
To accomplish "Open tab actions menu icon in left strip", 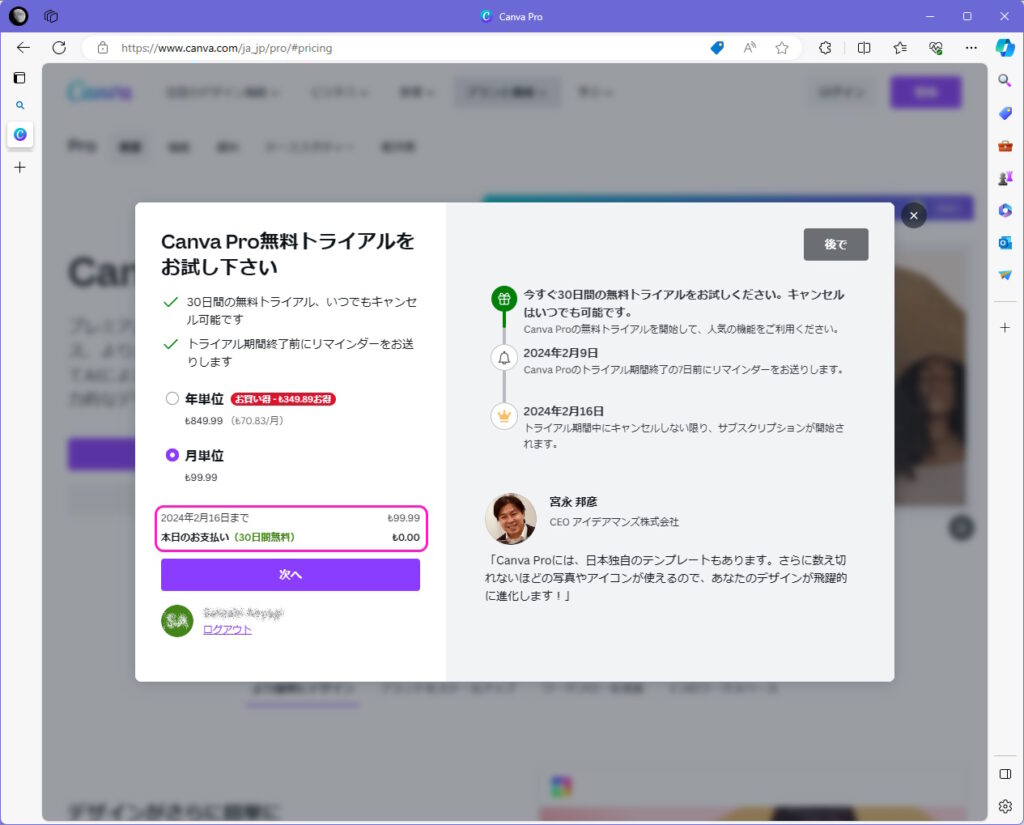I will (20, 78).
